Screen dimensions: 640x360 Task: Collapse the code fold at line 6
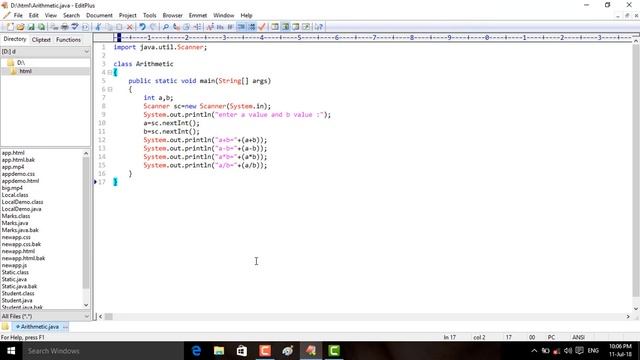pos(110,89)
